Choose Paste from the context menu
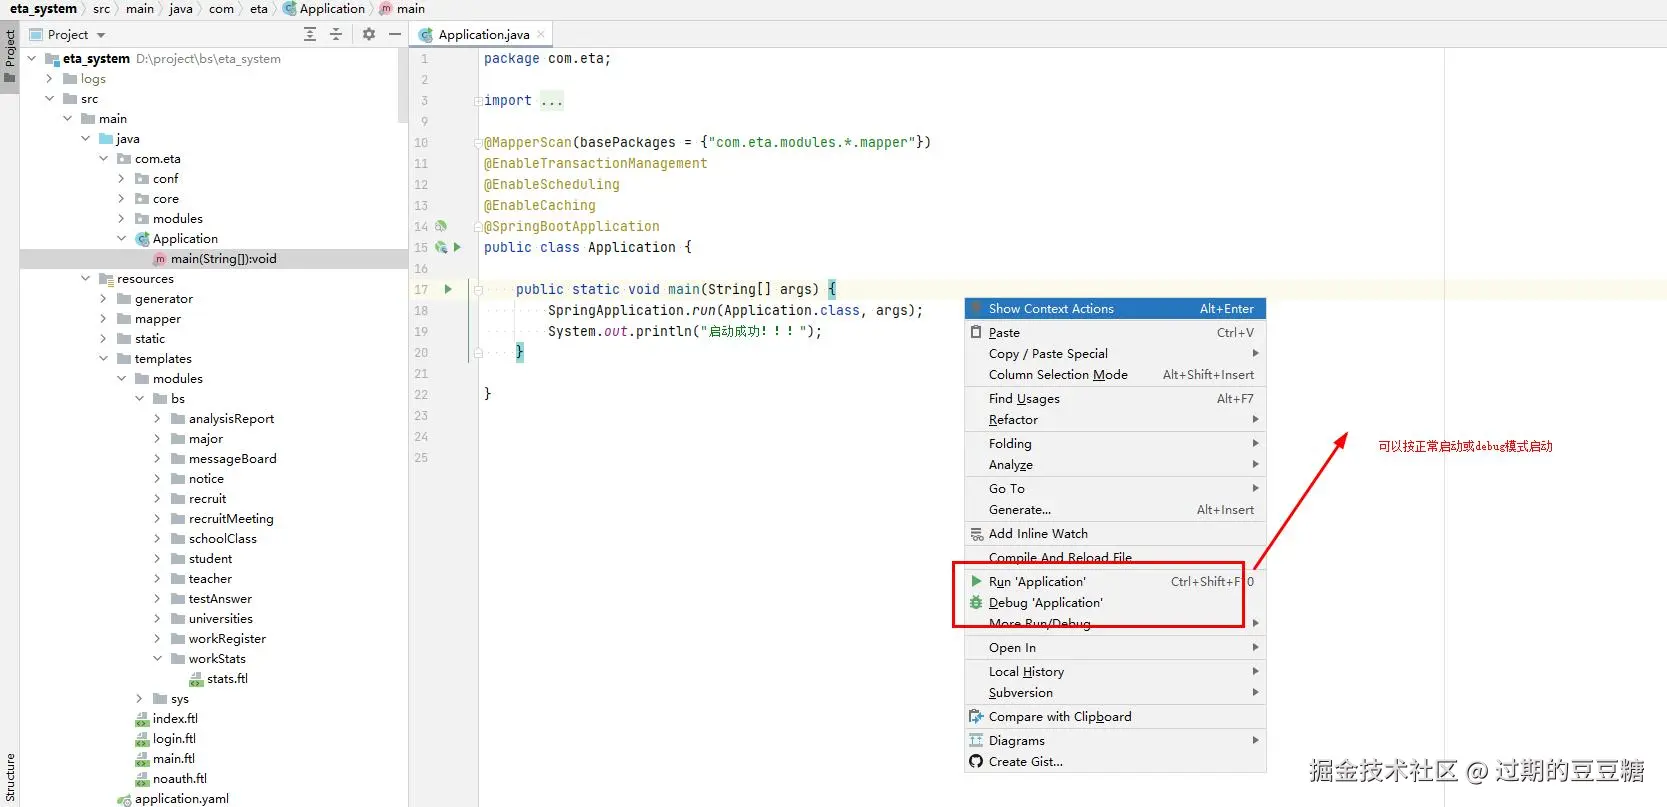This screenshot has height=807, width=1667. pyautogui.click(x=1115, y=332)
